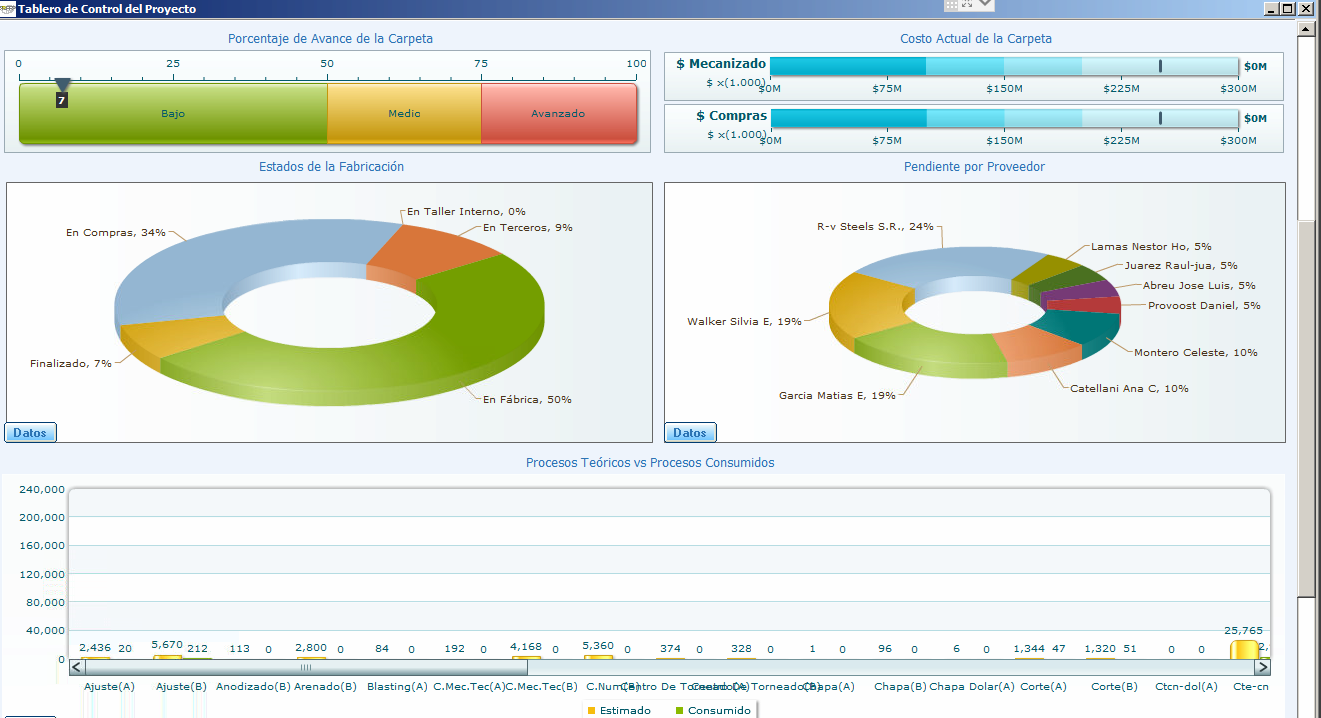Open Datos under the Pendiente por Proveedor chart

(690, 433)
